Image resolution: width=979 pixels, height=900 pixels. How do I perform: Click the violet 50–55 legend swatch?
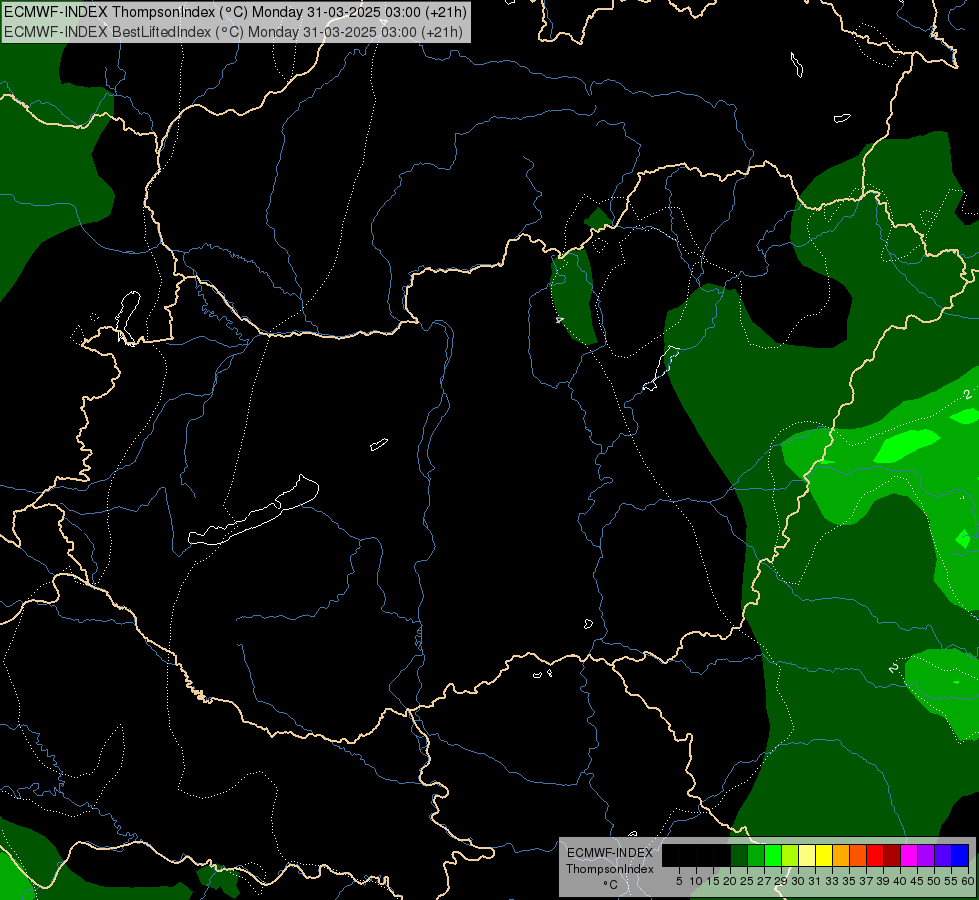(943, 855)
